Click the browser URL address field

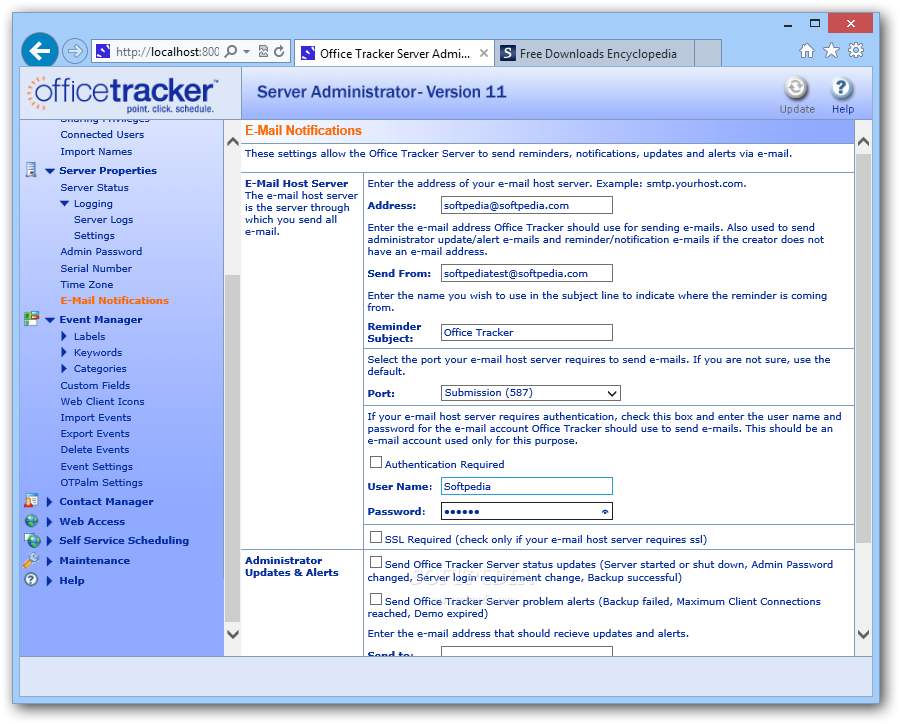(167, 52)
